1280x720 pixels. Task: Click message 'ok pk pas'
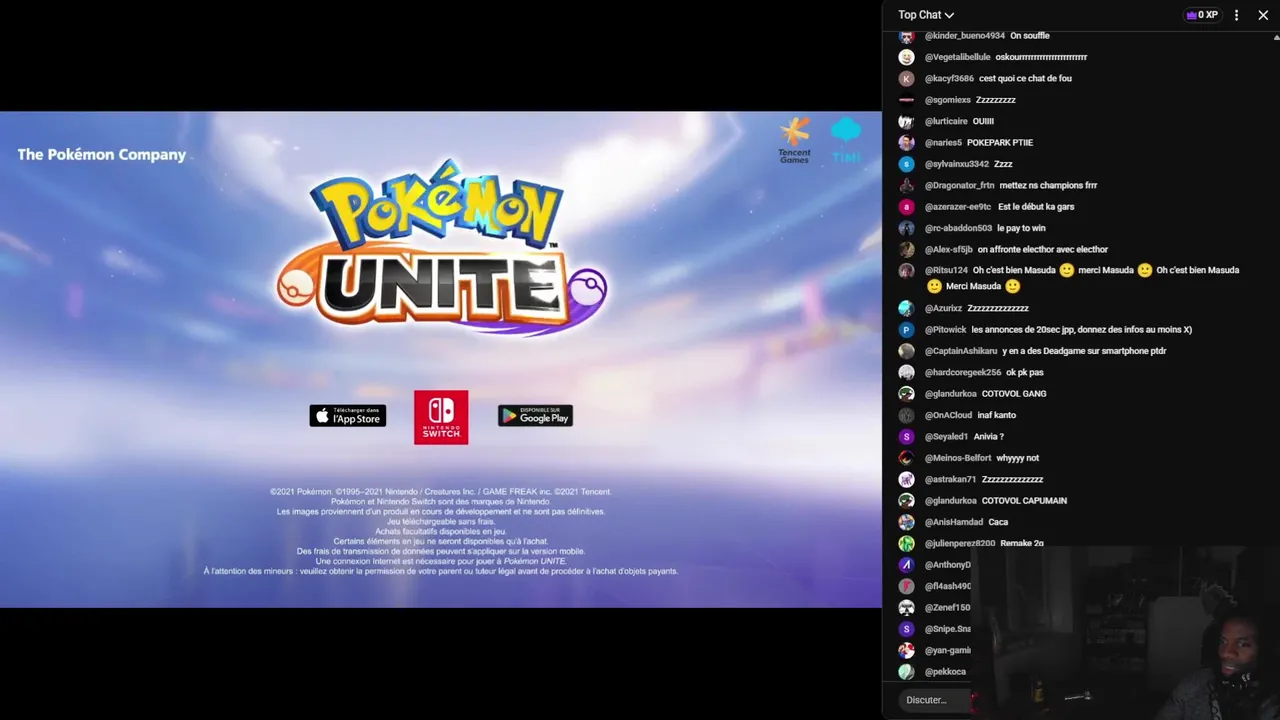[1025, 372]
